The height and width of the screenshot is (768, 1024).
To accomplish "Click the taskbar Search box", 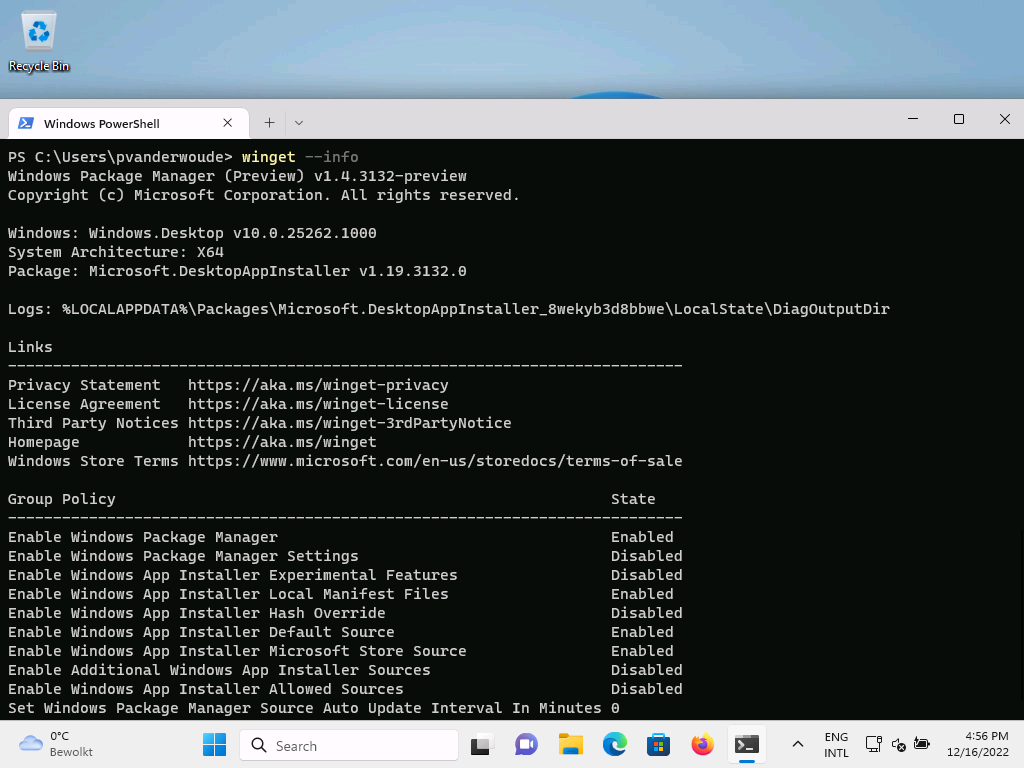I will tap(349, 745).
